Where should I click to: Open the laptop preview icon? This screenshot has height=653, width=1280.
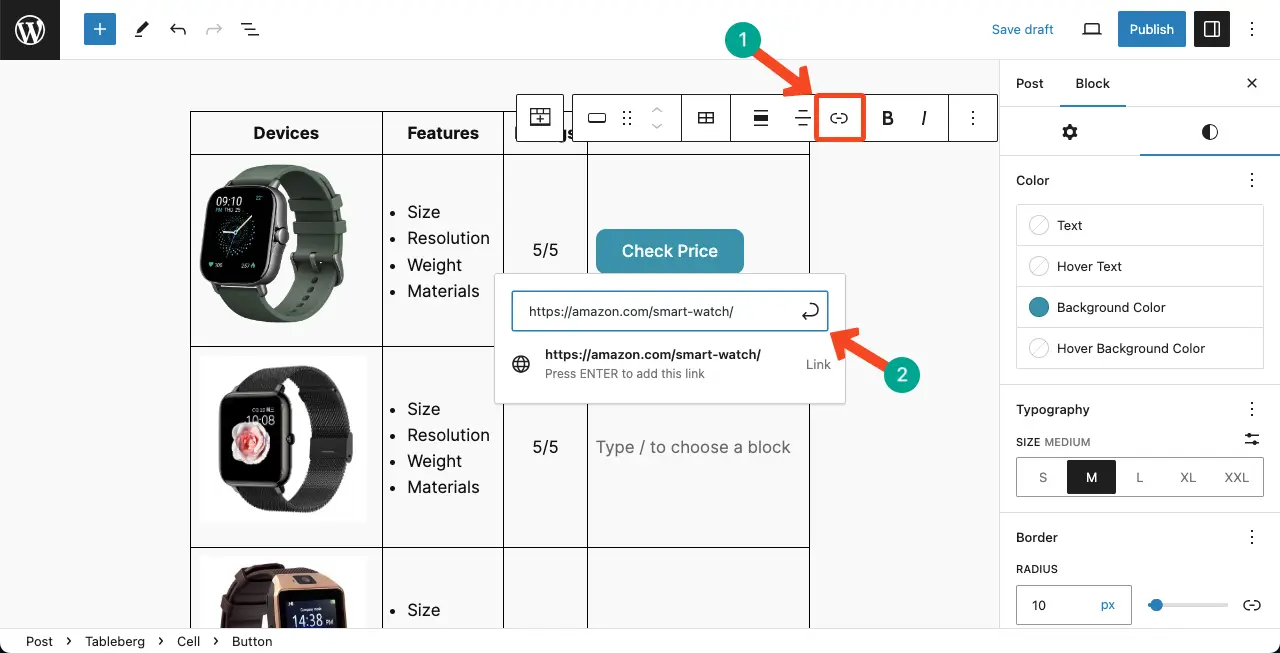(x=1092, y=30)
